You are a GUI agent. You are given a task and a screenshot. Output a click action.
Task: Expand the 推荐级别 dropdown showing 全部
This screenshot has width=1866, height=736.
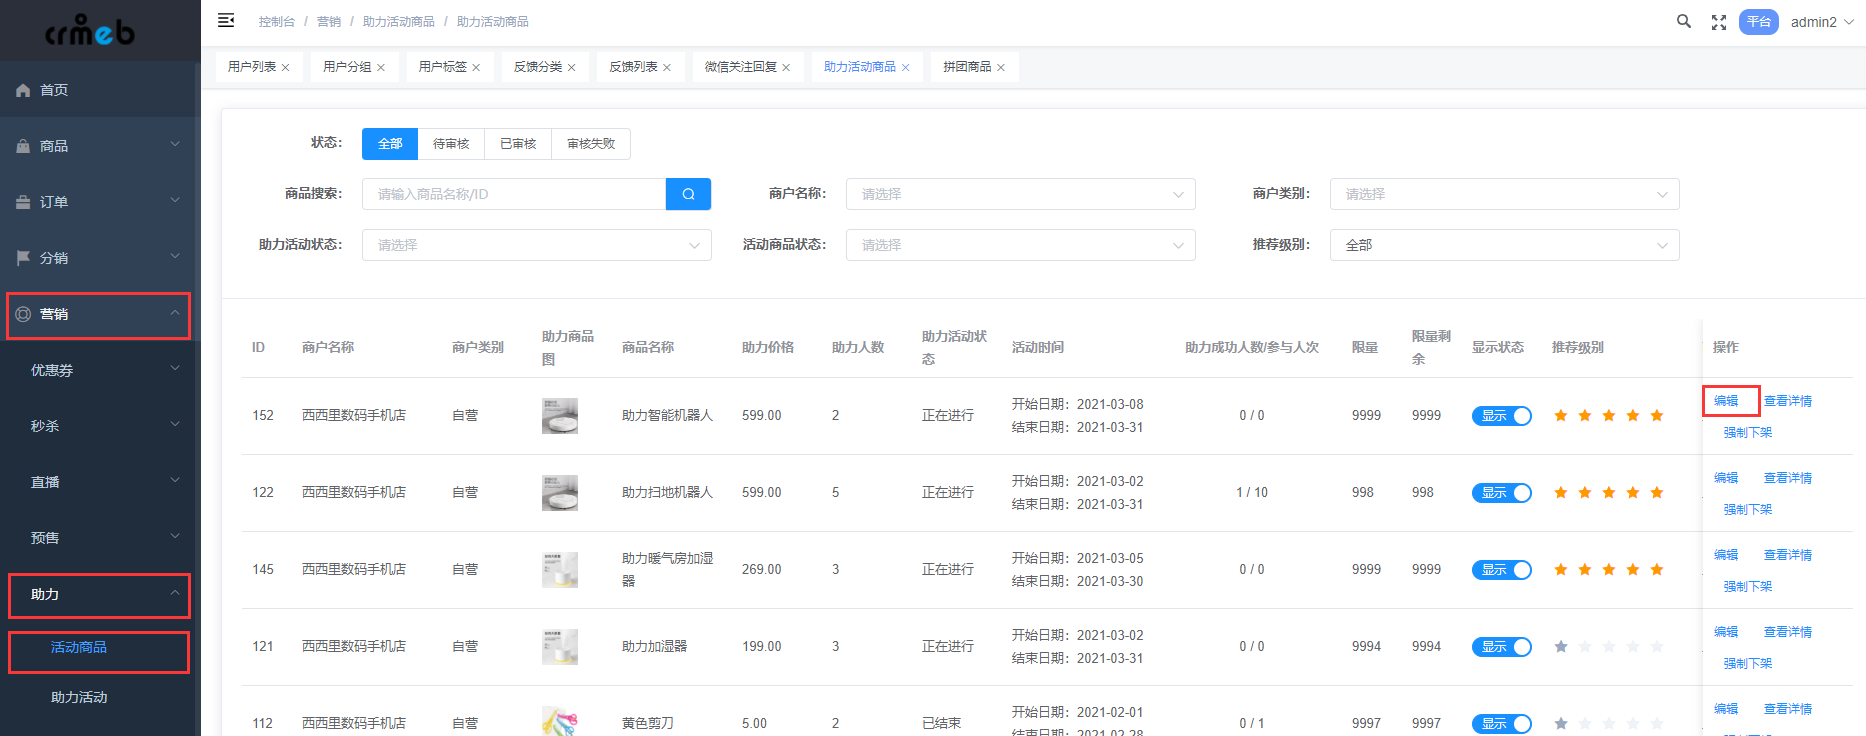pyautogui.click(x=1504, y=245)
